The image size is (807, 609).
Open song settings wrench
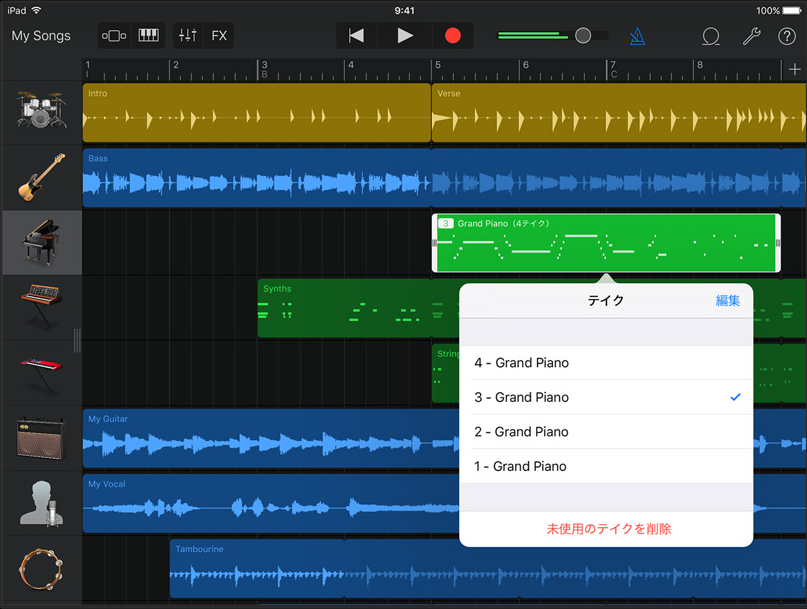click(751, 36)
